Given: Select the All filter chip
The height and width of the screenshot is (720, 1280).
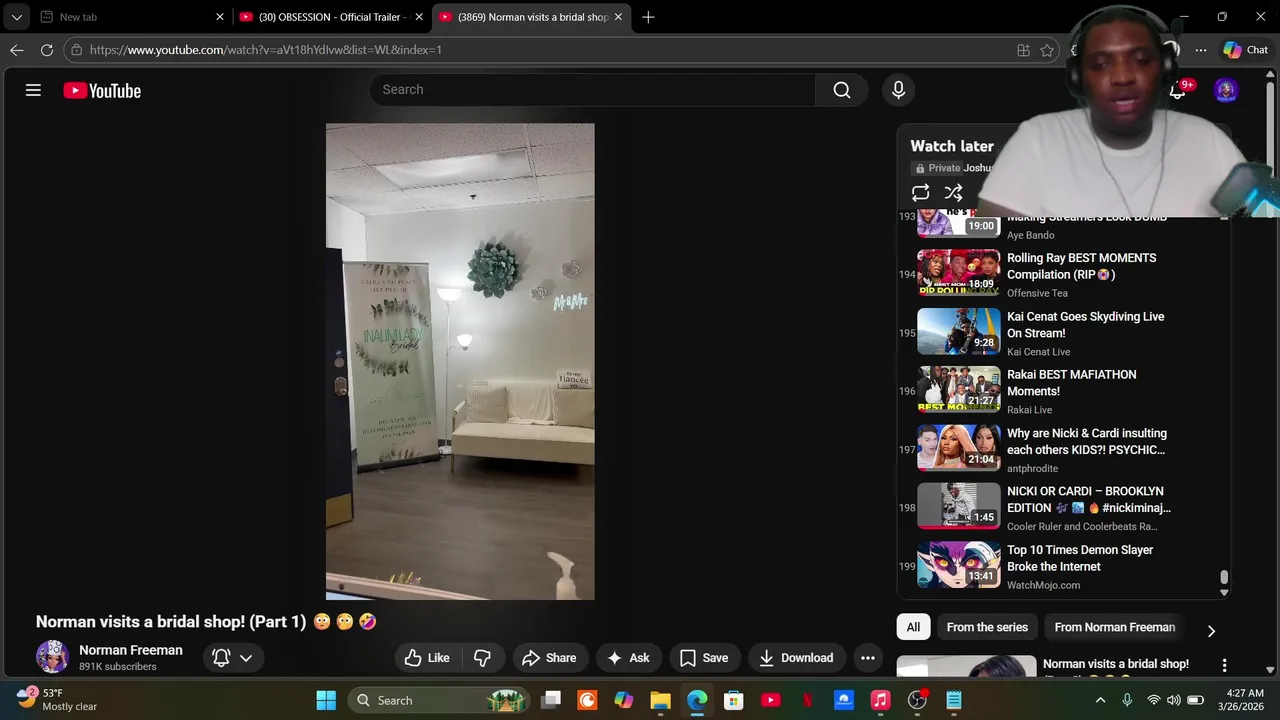Looking at the screenshot, I should coord(913,627).
